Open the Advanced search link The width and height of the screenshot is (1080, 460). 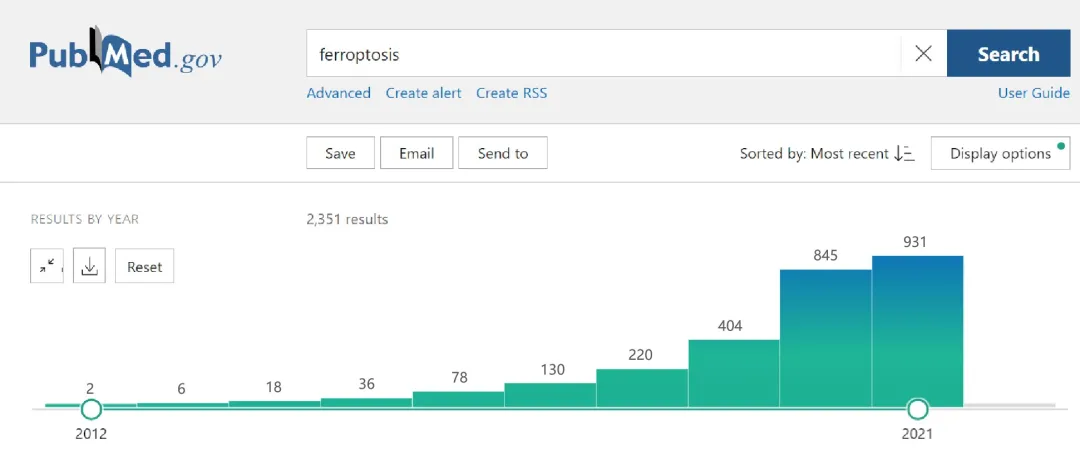338,93
